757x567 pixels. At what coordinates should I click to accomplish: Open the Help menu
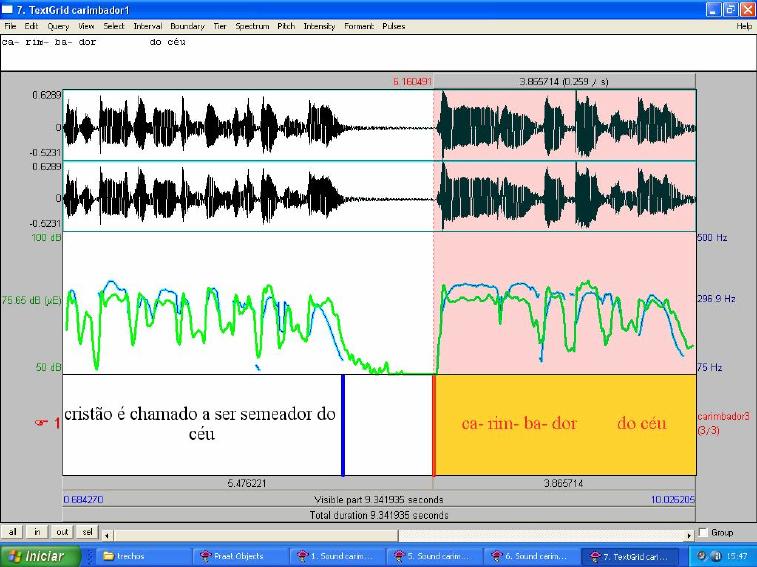(x=744, y=26)
